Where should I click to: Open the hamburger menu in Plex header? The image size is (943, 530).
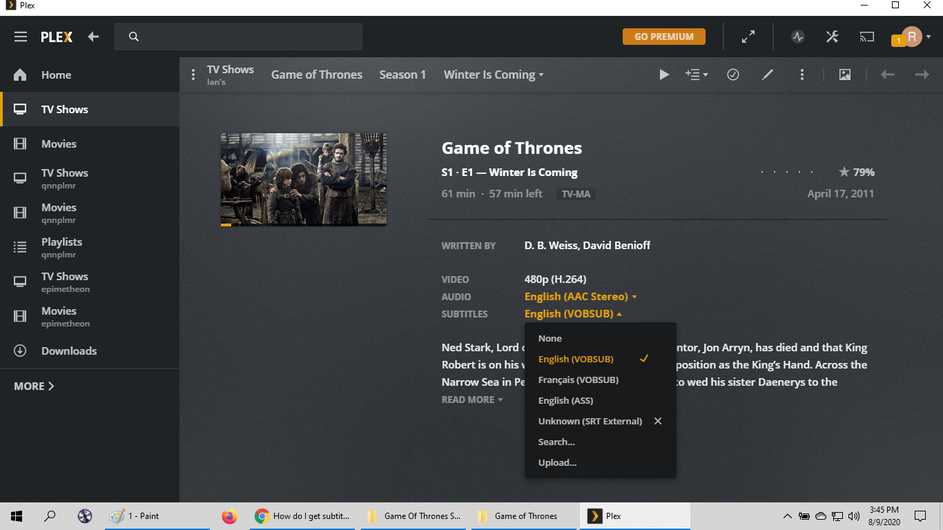point(20,37)
